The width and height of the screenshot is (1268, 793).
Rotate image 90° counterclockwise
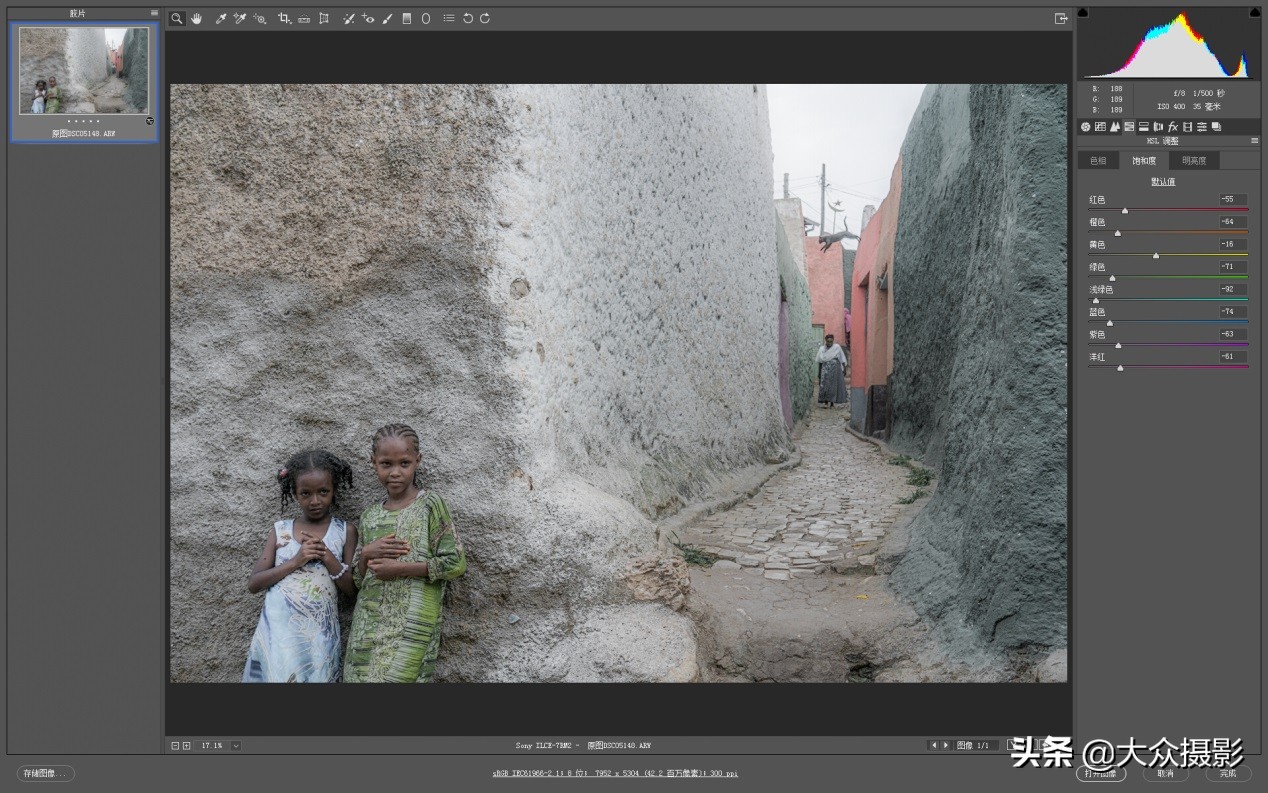467,18
